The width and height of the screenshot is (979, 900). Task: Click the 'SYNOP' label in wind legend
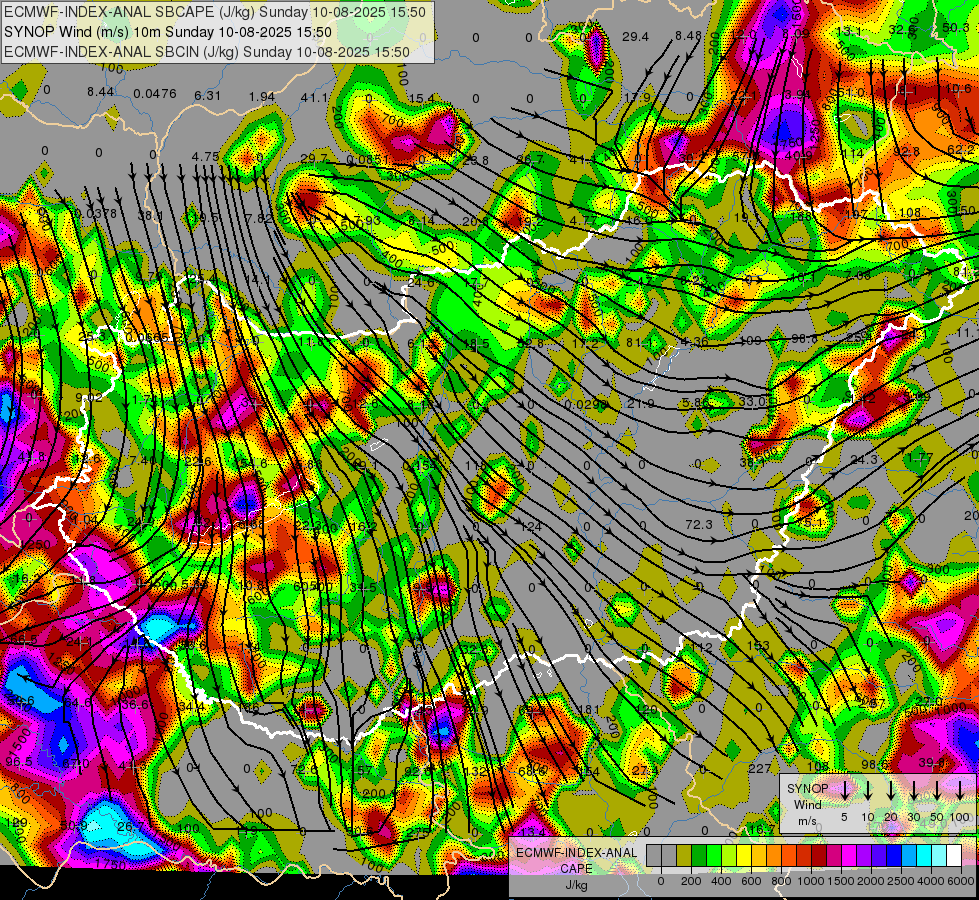click(807, 789)
